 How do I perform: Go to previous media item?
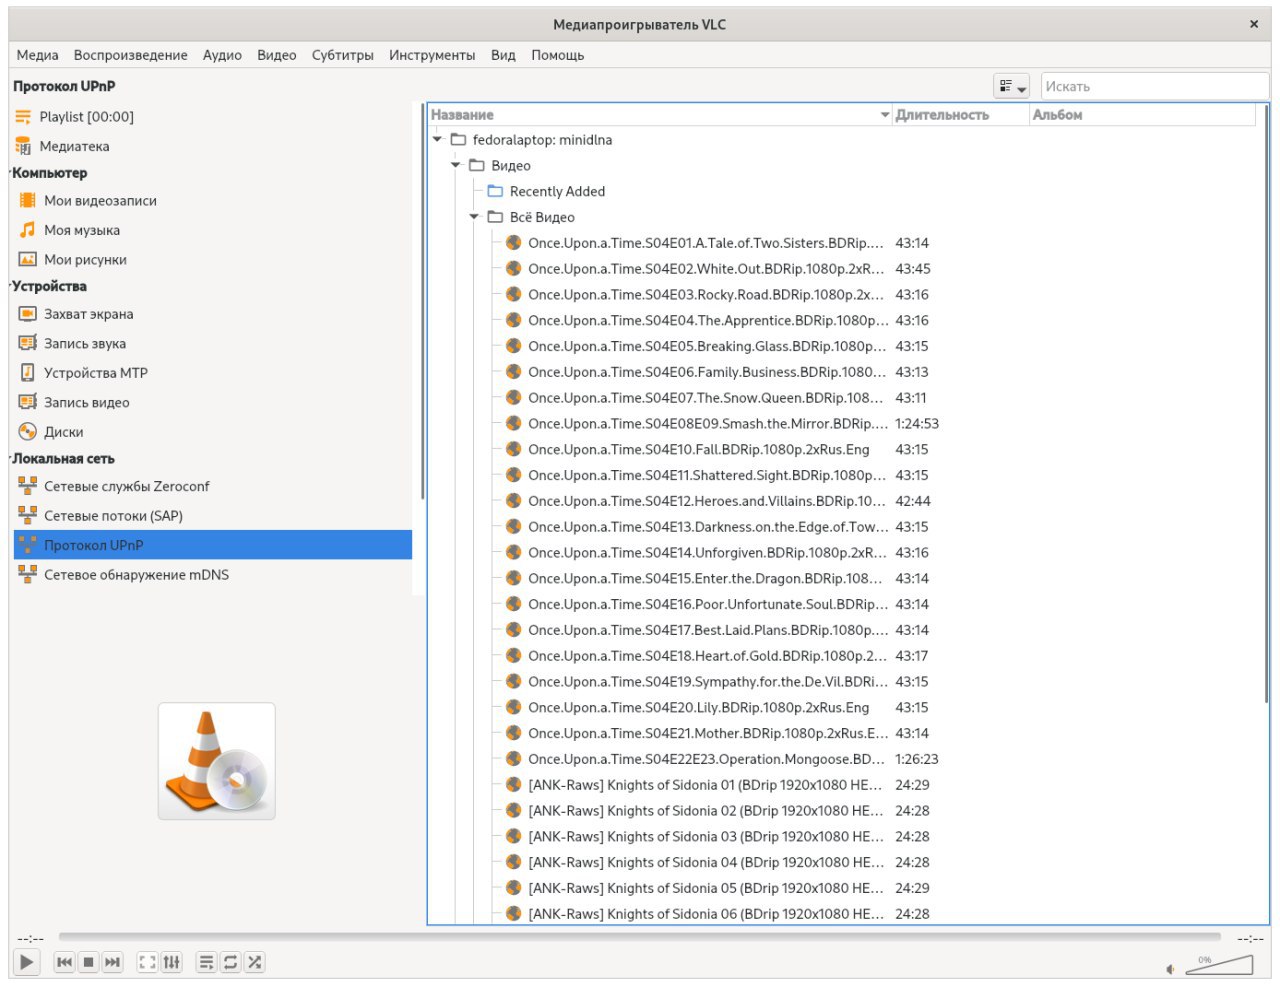(x=64, y=962)
